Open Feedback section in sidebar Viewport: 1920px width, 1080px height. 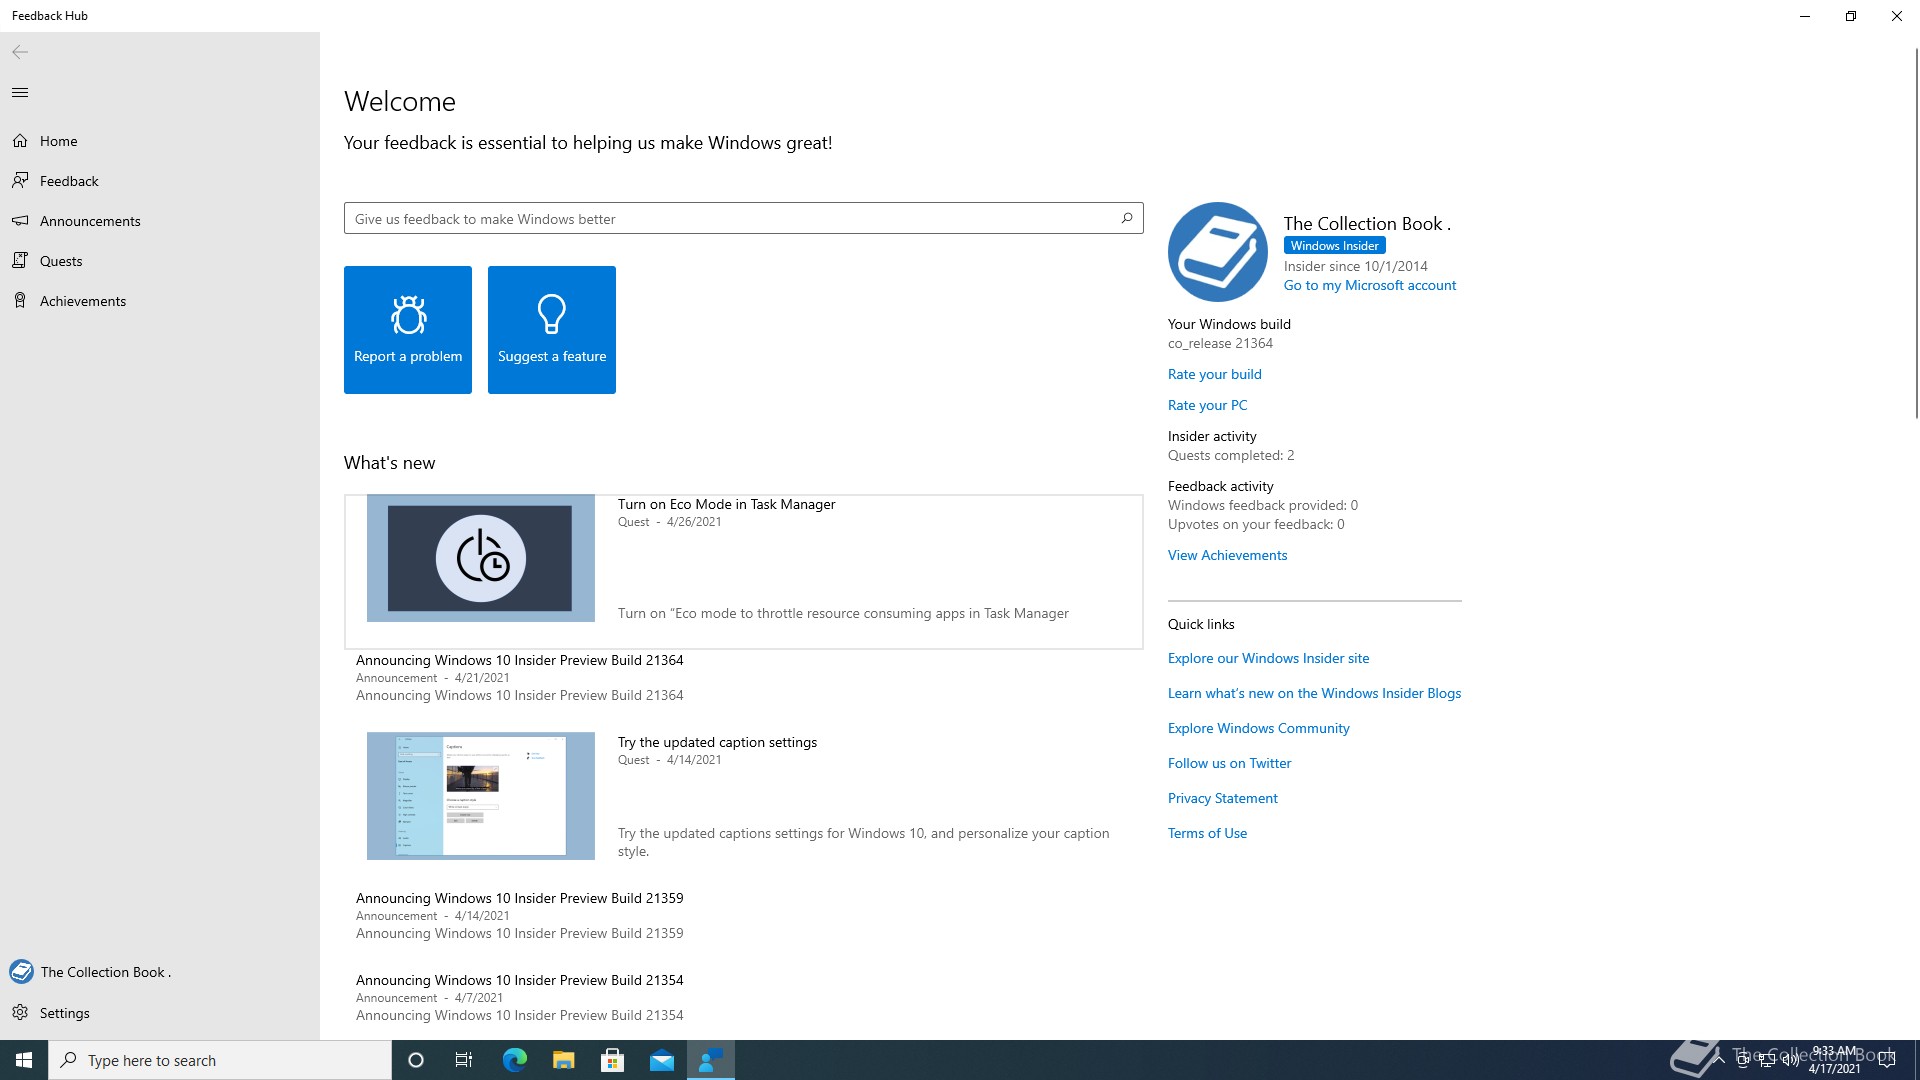click(160, 181)
